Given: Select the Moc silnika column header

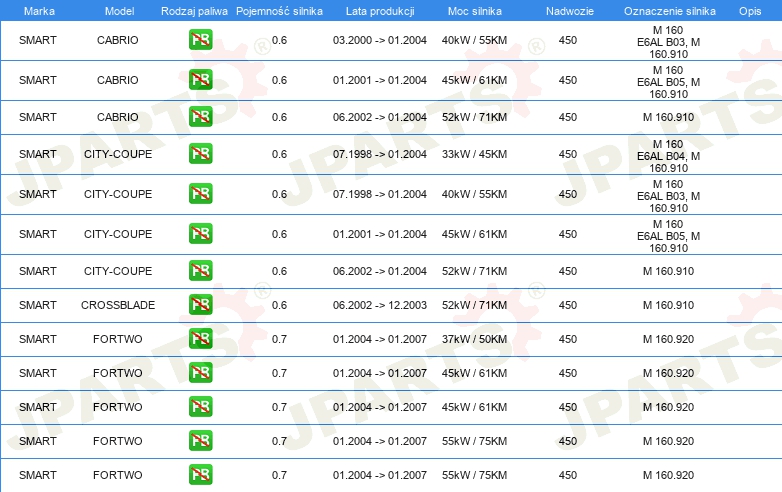Looking at the screenshot, I should pos(474,11).
